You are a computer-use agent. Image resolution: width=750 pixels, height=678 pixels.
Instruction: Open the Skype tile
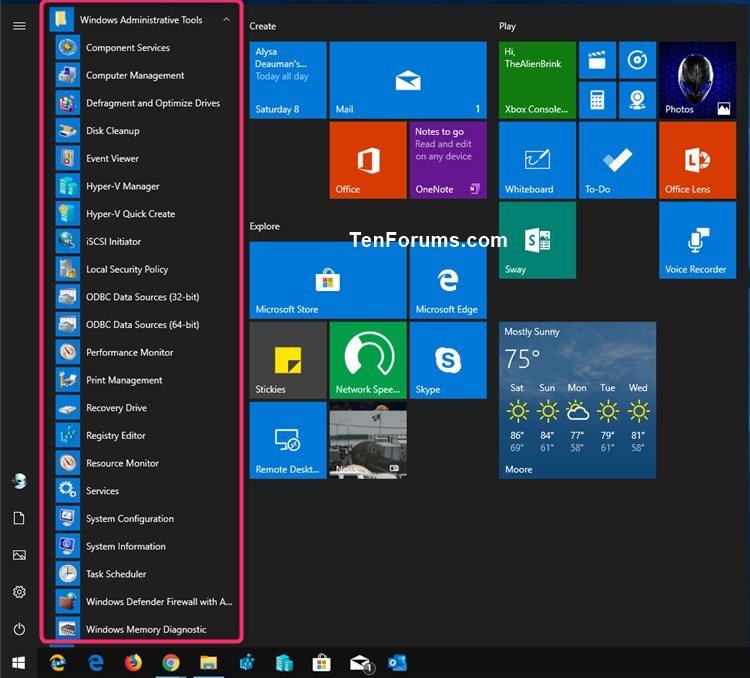click(x=448, y=360)
